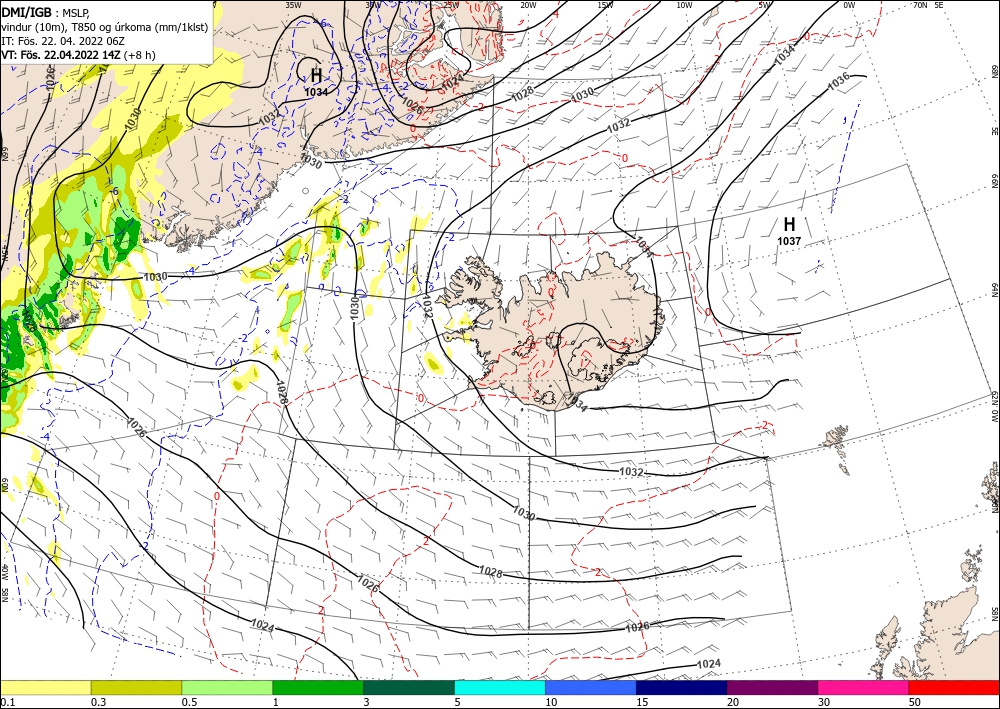This screenshot has height=709, width=1000.
Task: Select the navy 15 mm legend band
Action: click(x=682, y=687)
